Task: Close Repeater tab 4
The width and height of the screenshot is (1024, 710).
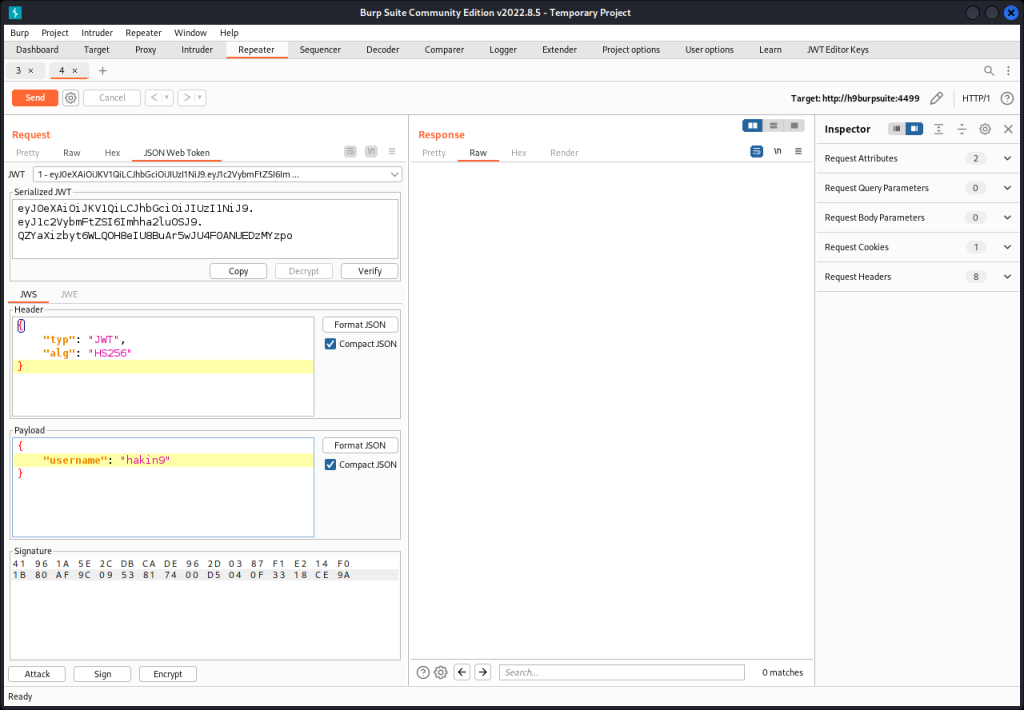Action: tap(74, 71)
